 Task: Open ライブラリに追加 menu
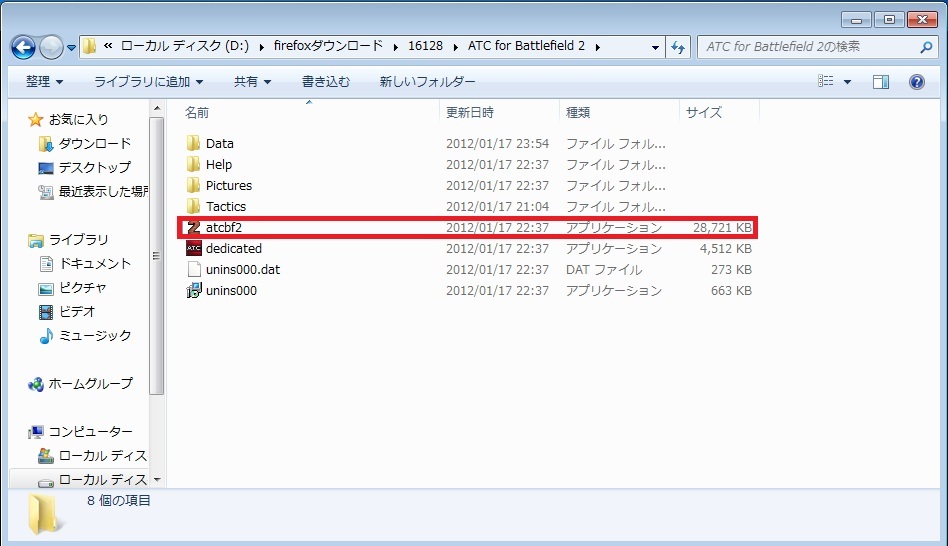click(x=148, y=82)
